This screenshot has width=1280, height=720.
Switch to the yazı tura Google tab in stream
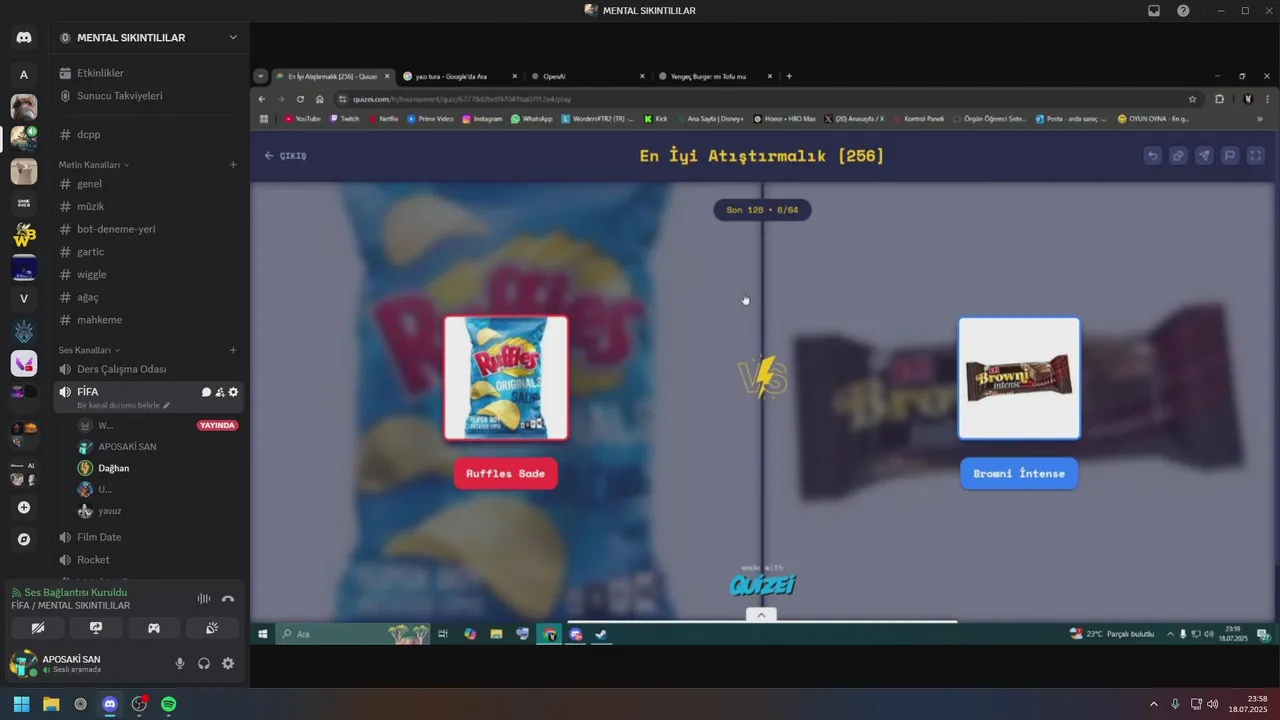(461, 76)
